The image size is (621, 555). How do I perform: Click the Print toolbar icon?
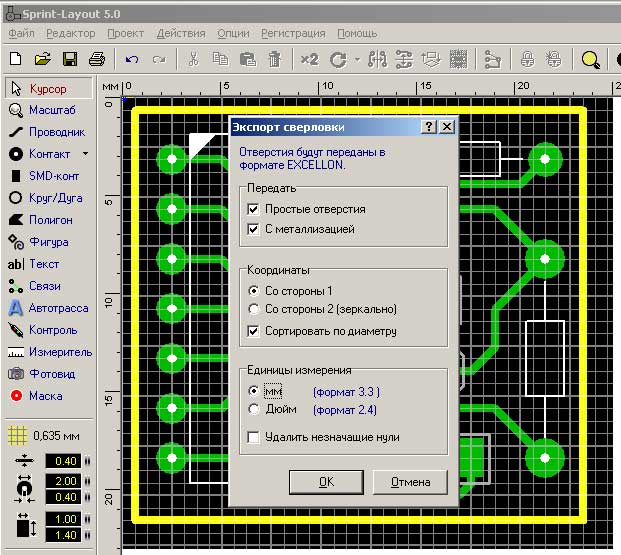point(96,59)
